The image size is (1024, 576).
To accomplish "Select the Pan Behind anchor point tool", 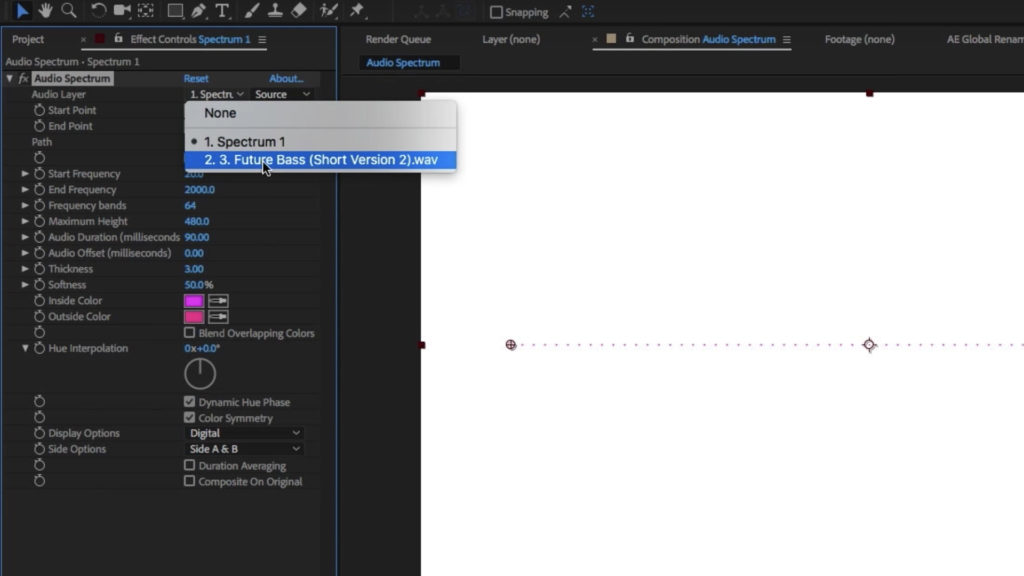I will [x=146, y=10].
